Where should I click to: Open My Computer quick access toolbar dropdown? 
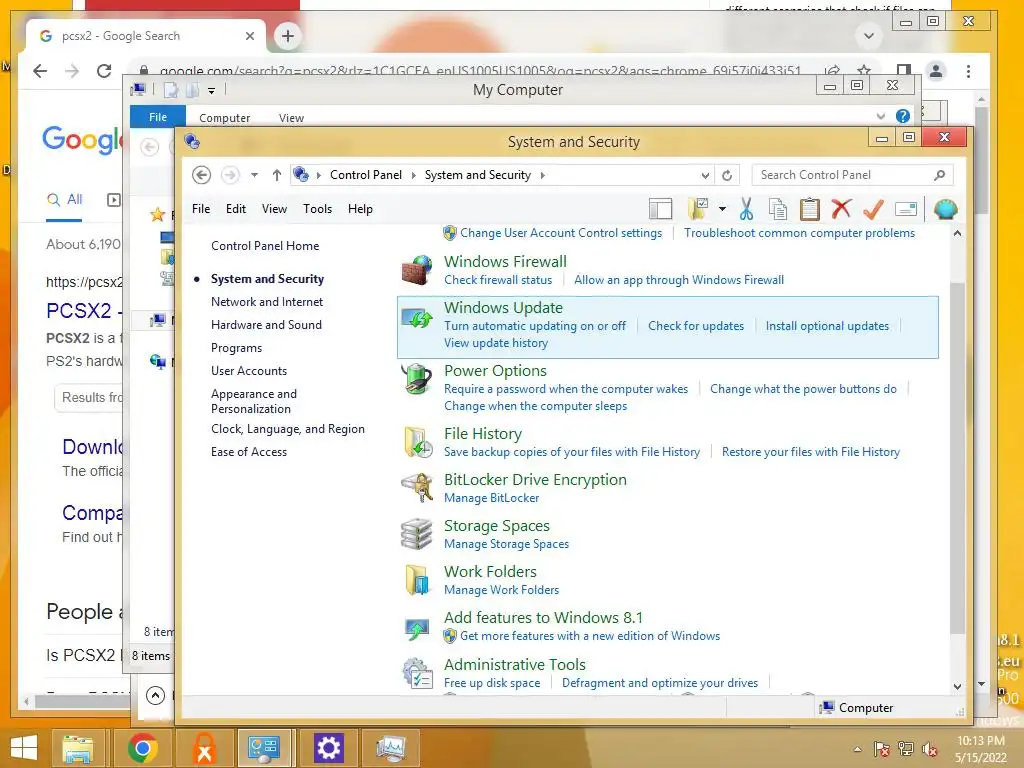click(x=212, y=91)
